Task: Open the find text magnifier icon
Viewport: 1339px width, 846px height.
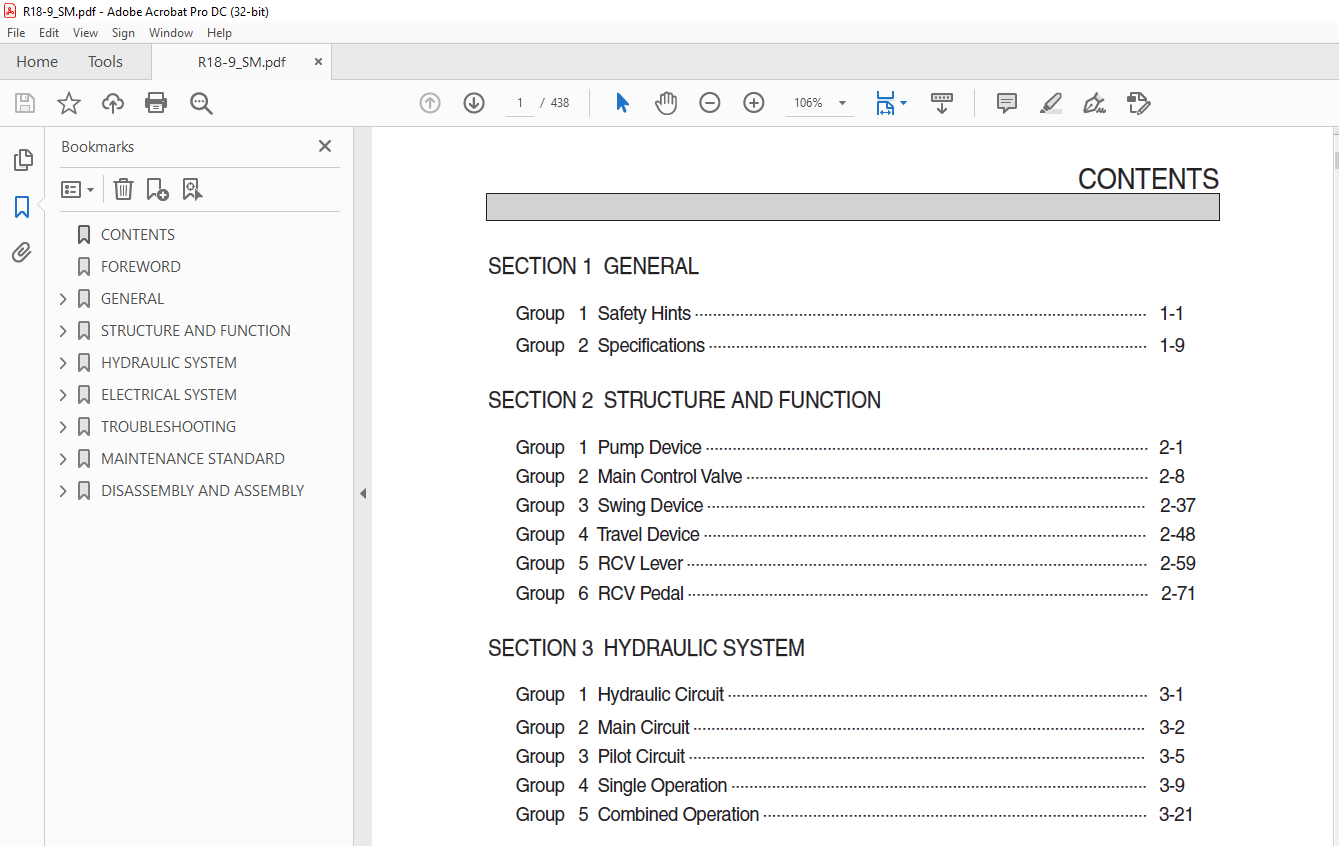Action: point(201,103)
